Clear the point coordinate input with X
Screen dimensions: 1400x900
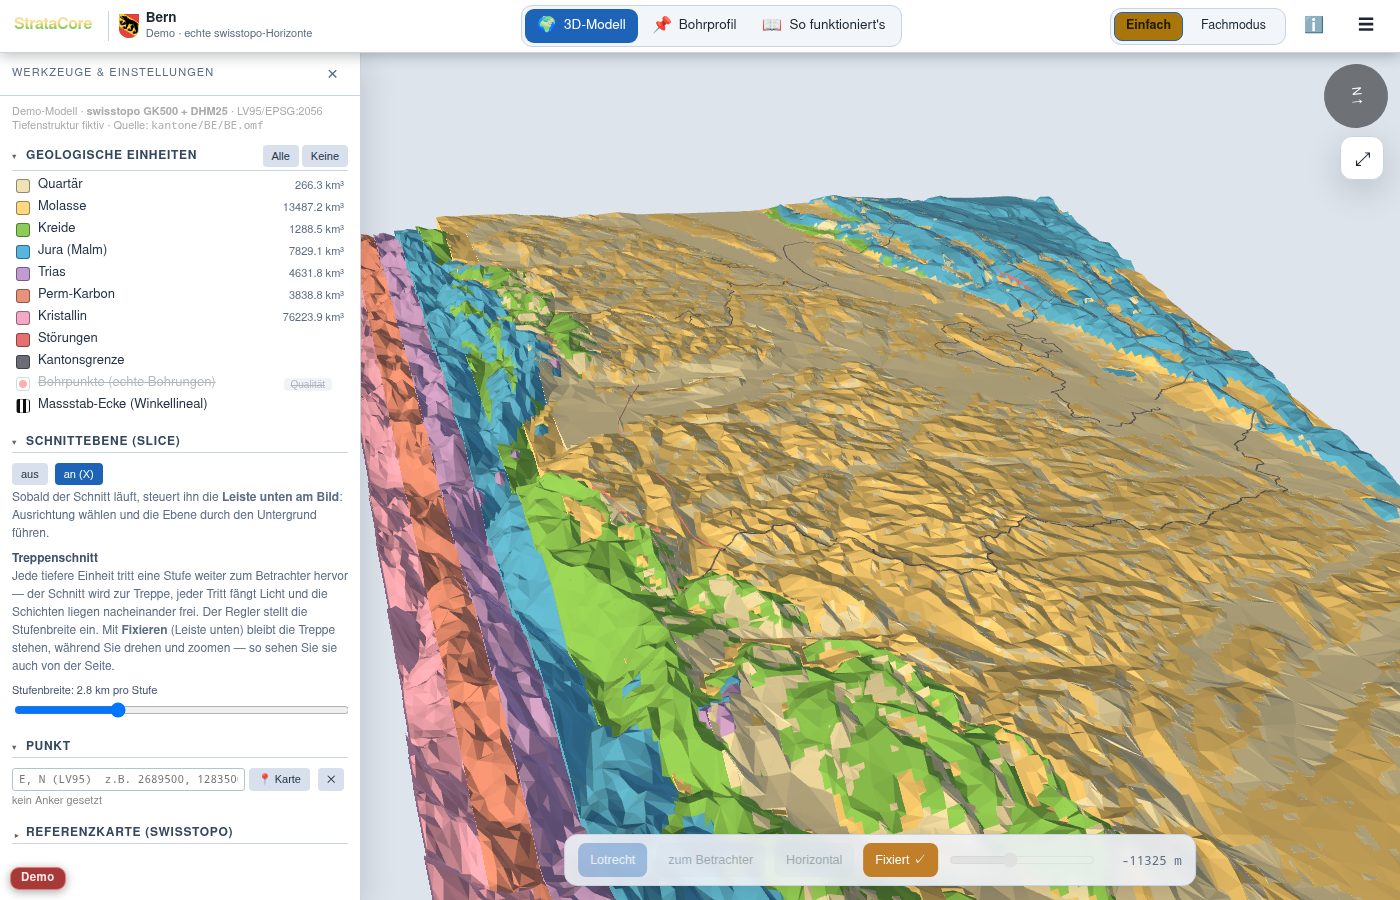pyautogui.click(x=331, y=779)
